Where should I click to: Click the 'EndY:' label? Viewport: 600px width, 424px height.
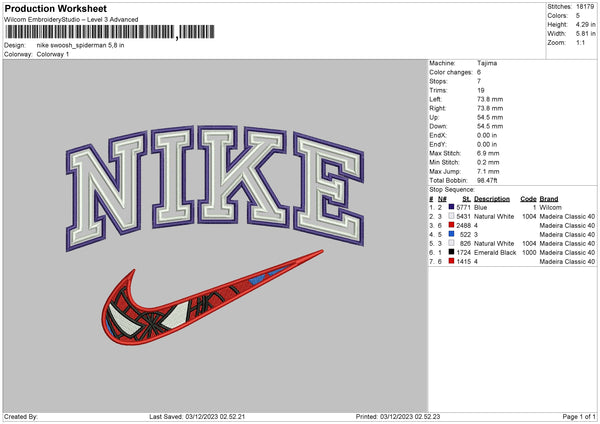tap(438, 144)
